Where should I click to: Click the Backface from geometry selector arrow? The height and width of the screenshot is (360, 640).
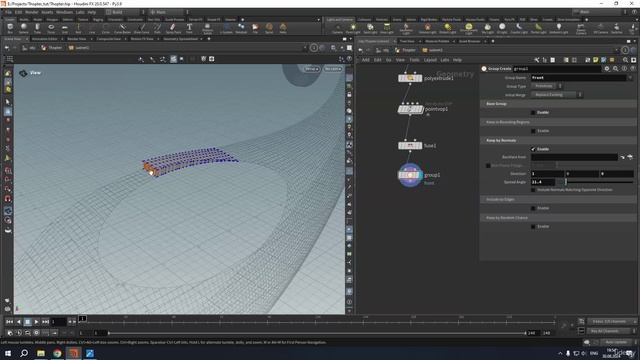click(622, 157)
